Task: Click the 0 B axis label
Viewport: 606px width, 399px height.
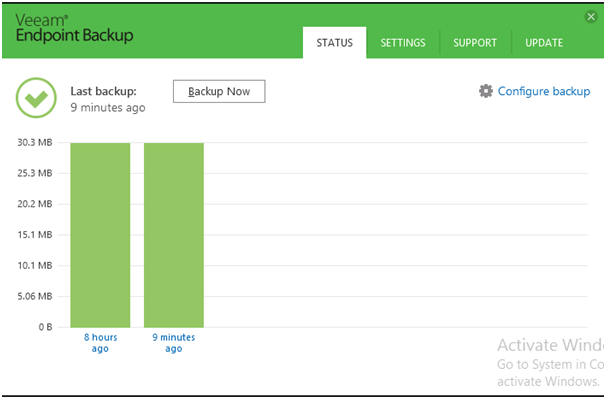Action: pyautogui.click(x=45, y=327)
